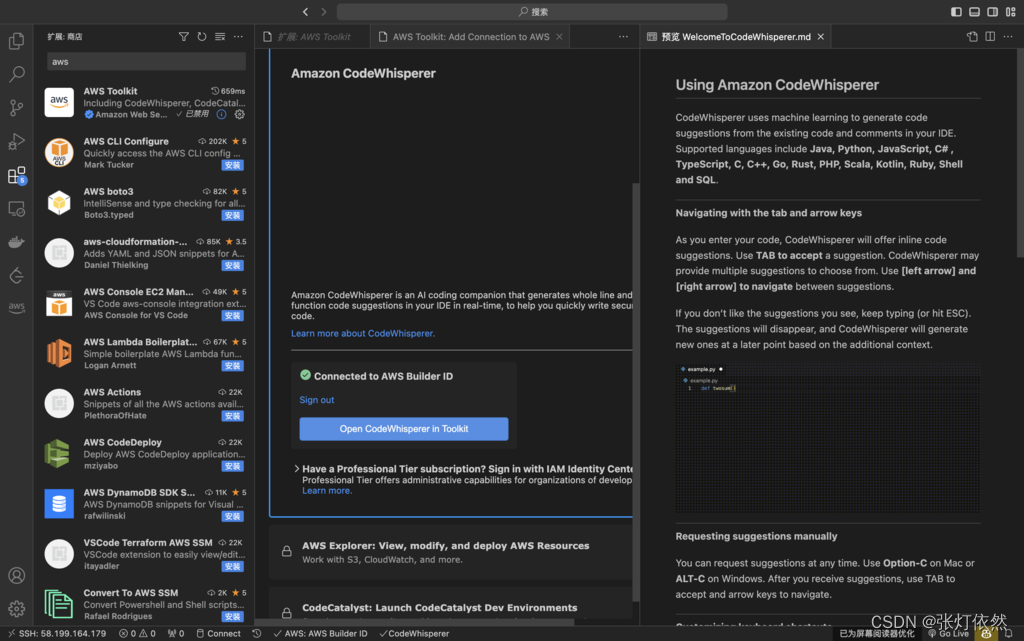
Task: Close the WelcomeToCodeWhisperer.md tab
Action: click(821, 37)
